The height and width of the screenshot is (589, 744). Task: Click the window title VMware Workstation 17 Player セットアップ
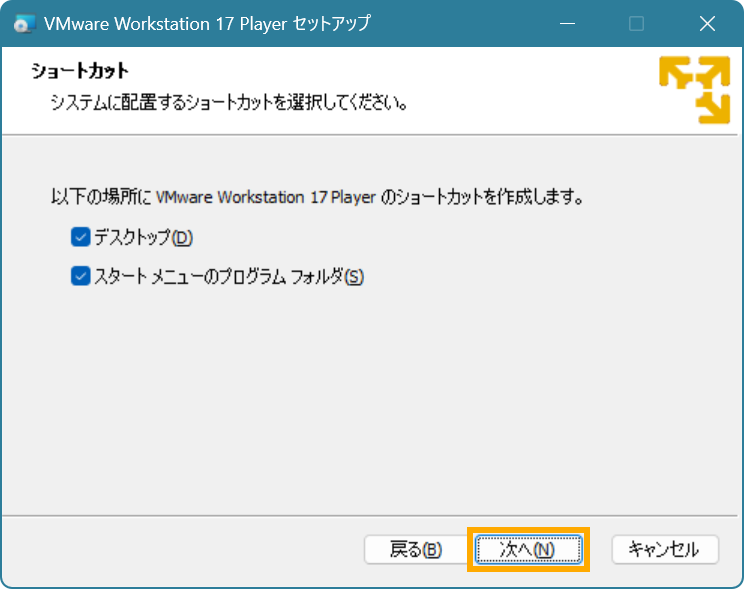click(x=207, y=23)
